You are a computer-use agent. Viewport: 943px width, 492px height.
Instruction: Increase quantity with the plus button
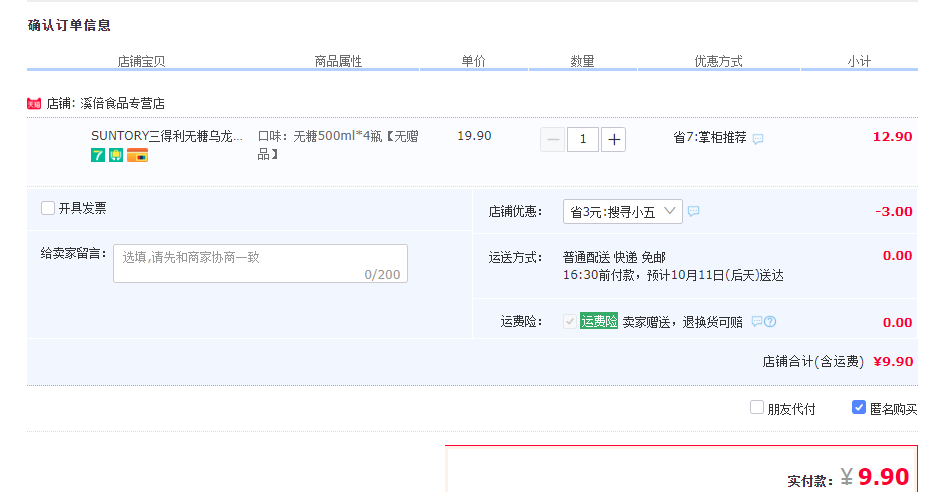tap(613, 140)
